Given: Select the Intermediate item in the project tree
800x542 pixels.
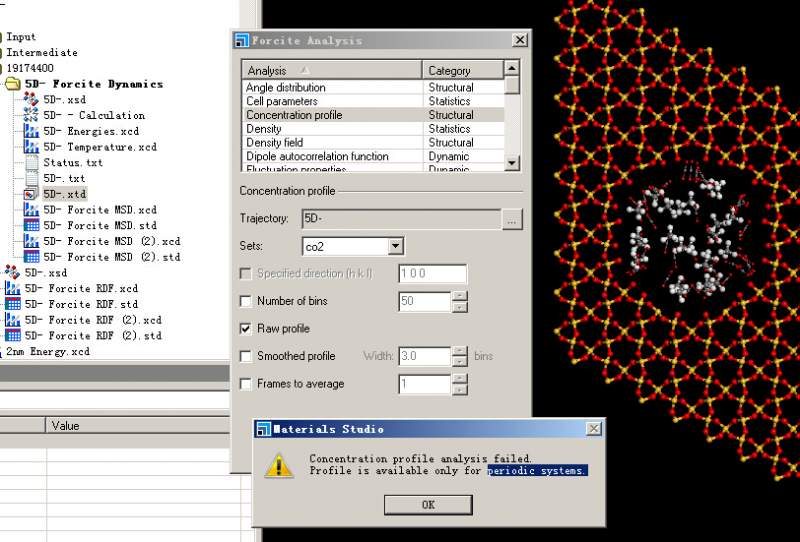Looking at the screenshot, I should point(42,53).
